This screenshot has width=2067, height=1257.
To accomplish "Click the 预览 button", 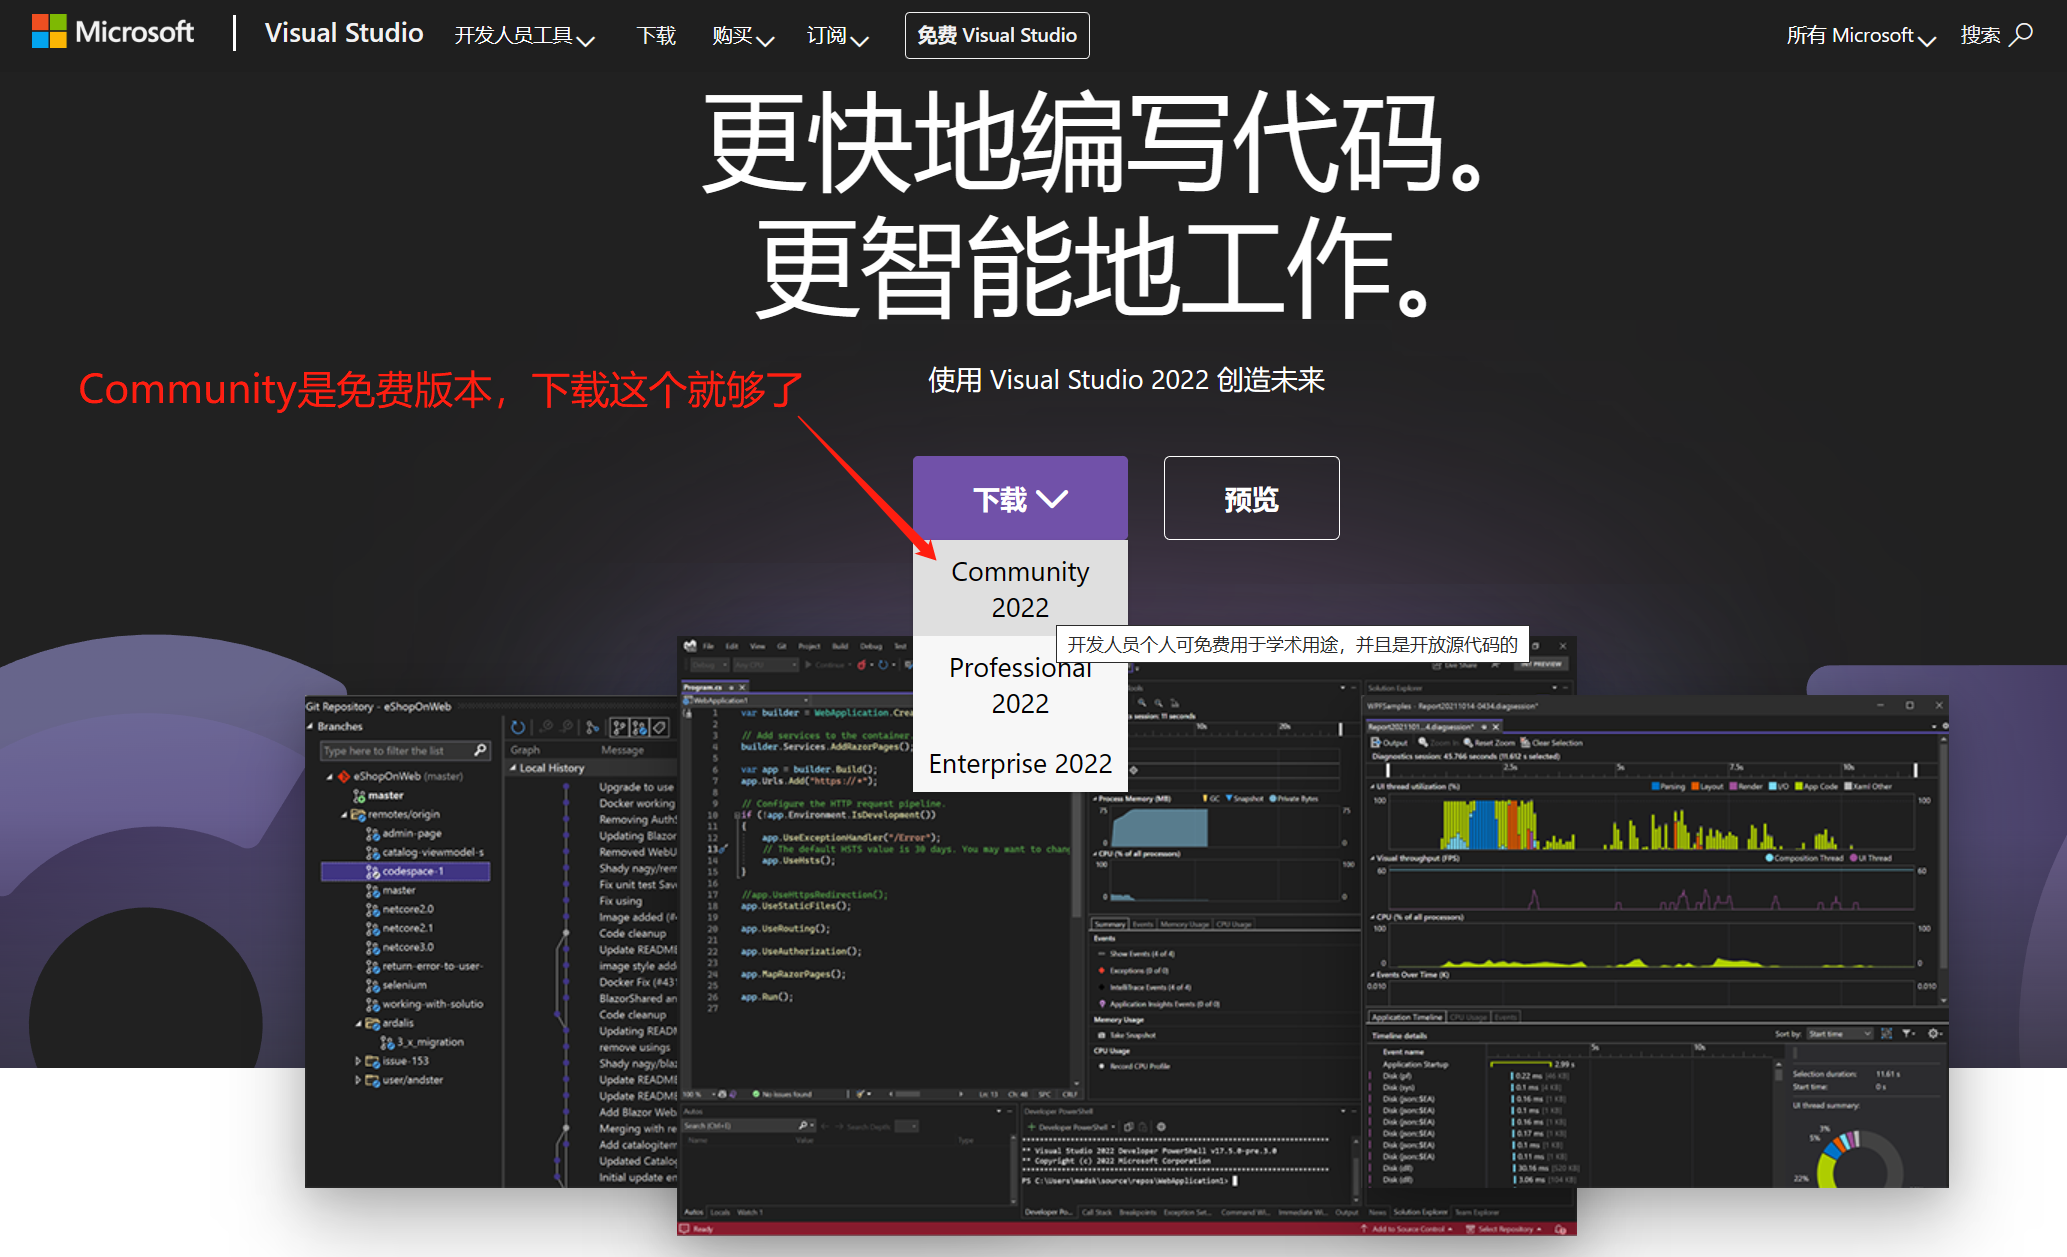I will tap(1251, 498).
